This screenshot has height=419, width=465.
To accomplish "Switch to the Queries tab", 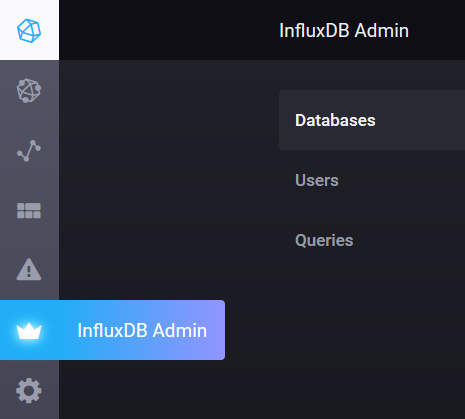I will (324, 240).
